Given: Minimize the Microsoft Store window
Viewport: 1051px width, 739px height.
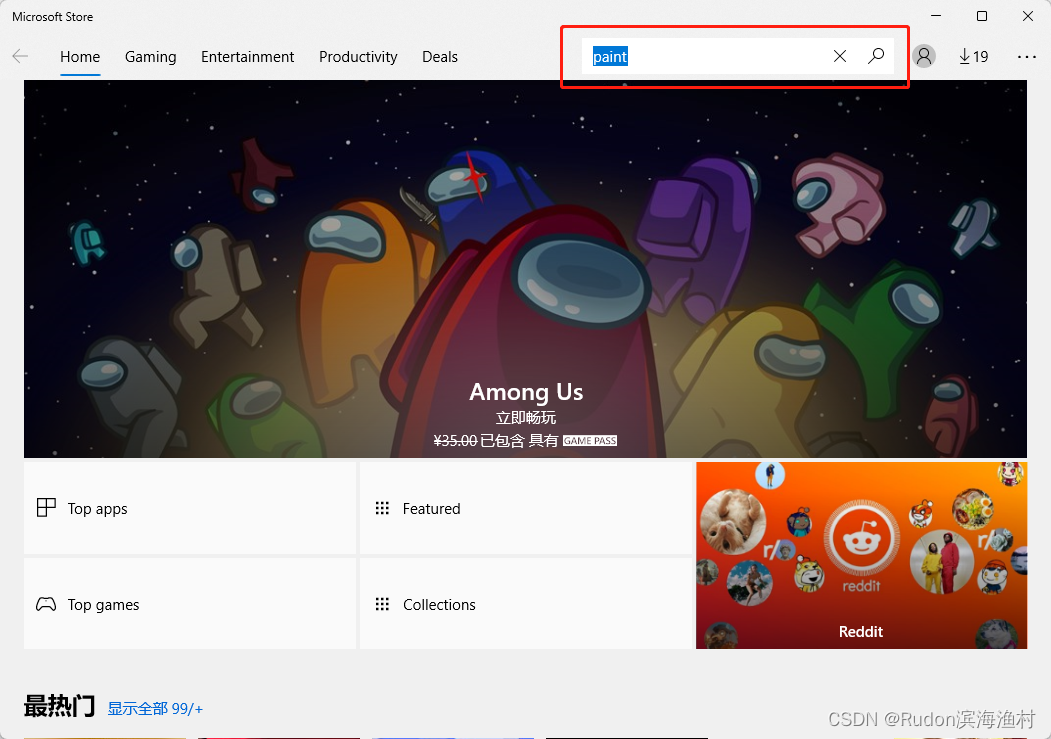Looking at the screenshot, I should point(936,16).
